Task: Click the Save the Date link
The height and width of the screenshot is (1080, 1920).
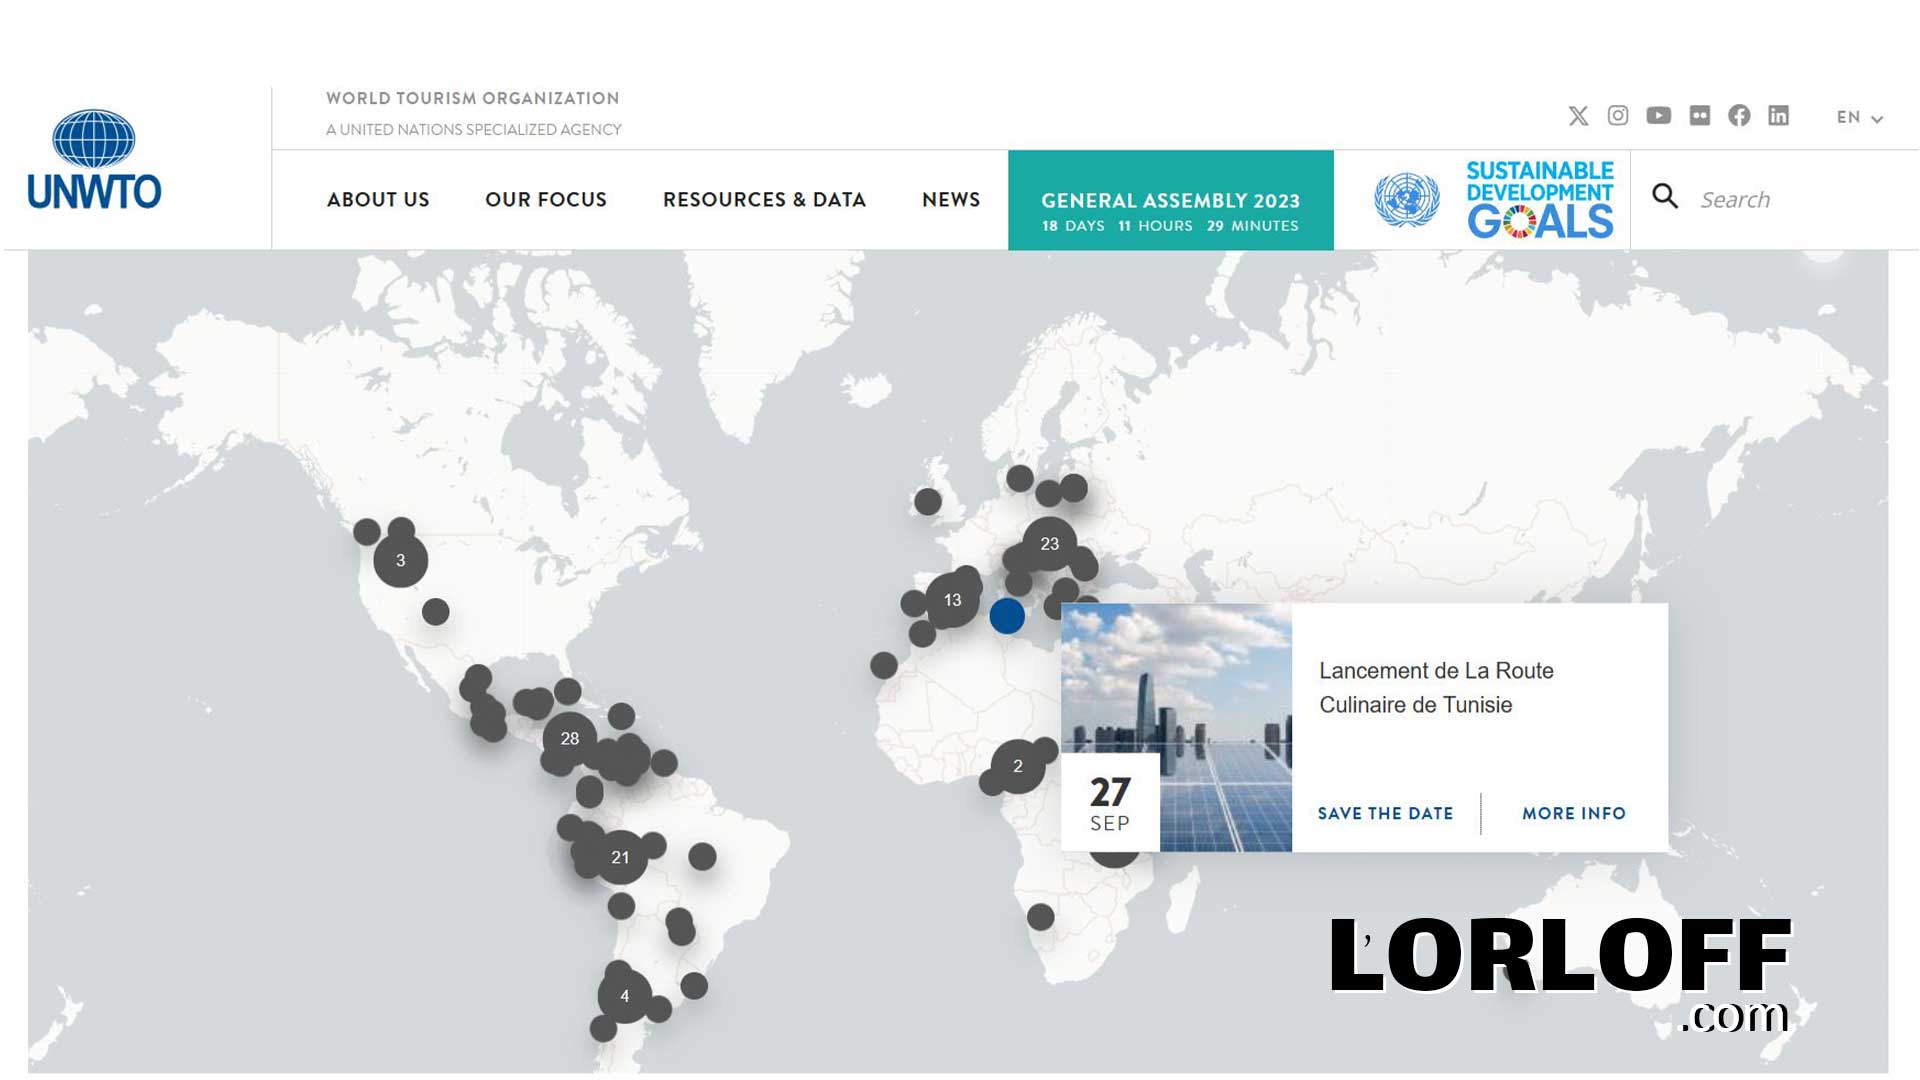Action: click(1385, 814)
